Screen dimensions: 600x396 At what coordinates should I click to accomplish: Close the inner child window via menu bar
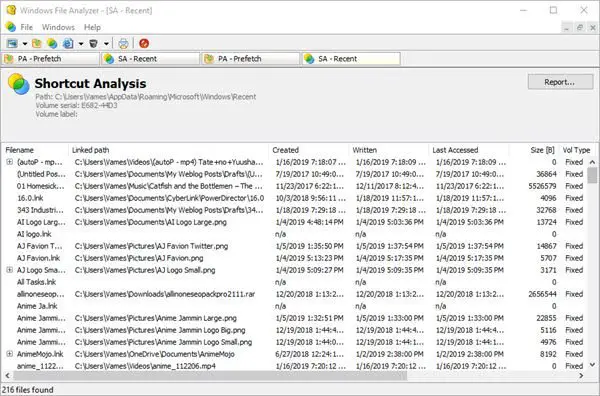(x=593, y=28)
